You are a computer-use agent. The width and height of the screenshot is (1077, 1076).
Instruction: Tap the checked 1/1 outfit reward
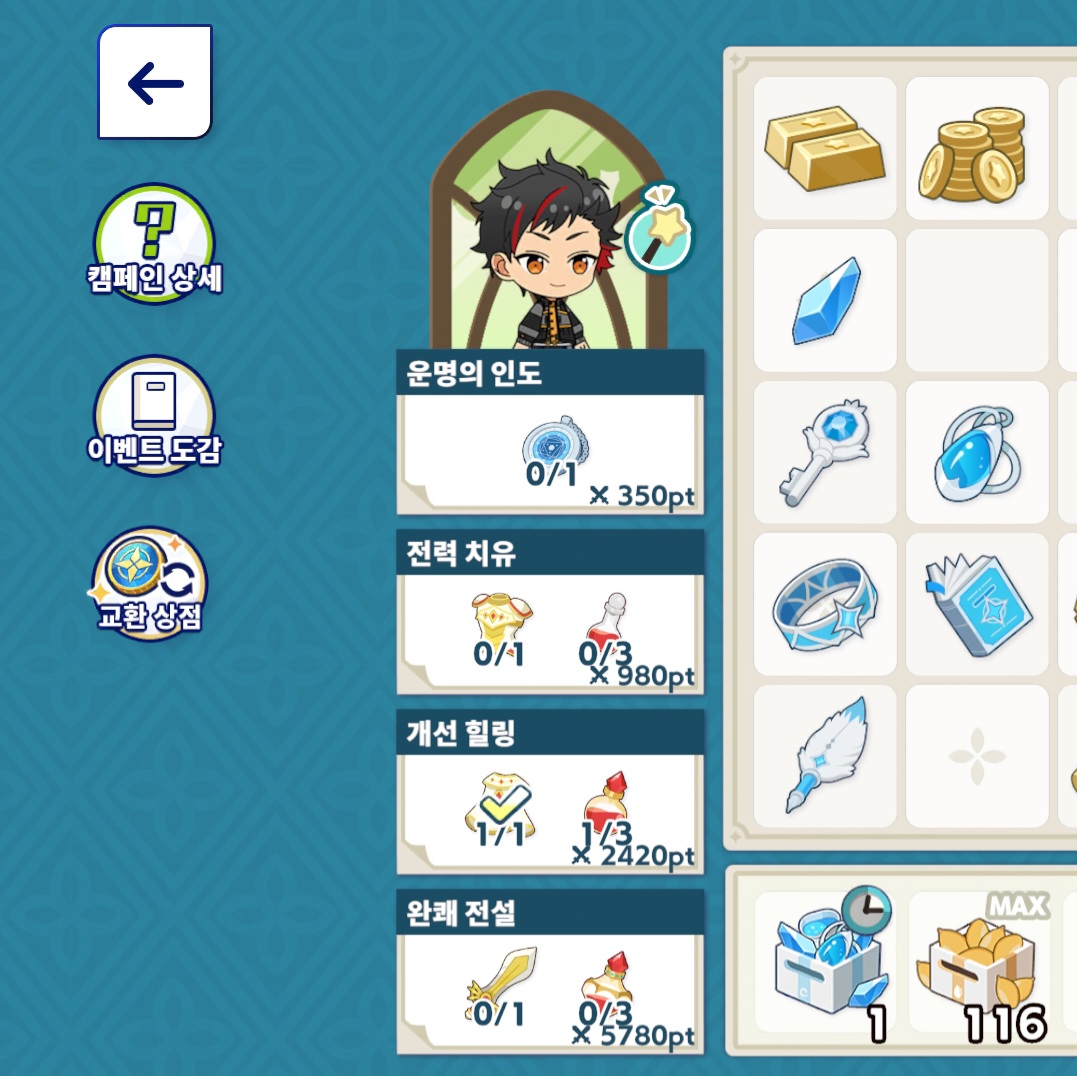[501, 810]
